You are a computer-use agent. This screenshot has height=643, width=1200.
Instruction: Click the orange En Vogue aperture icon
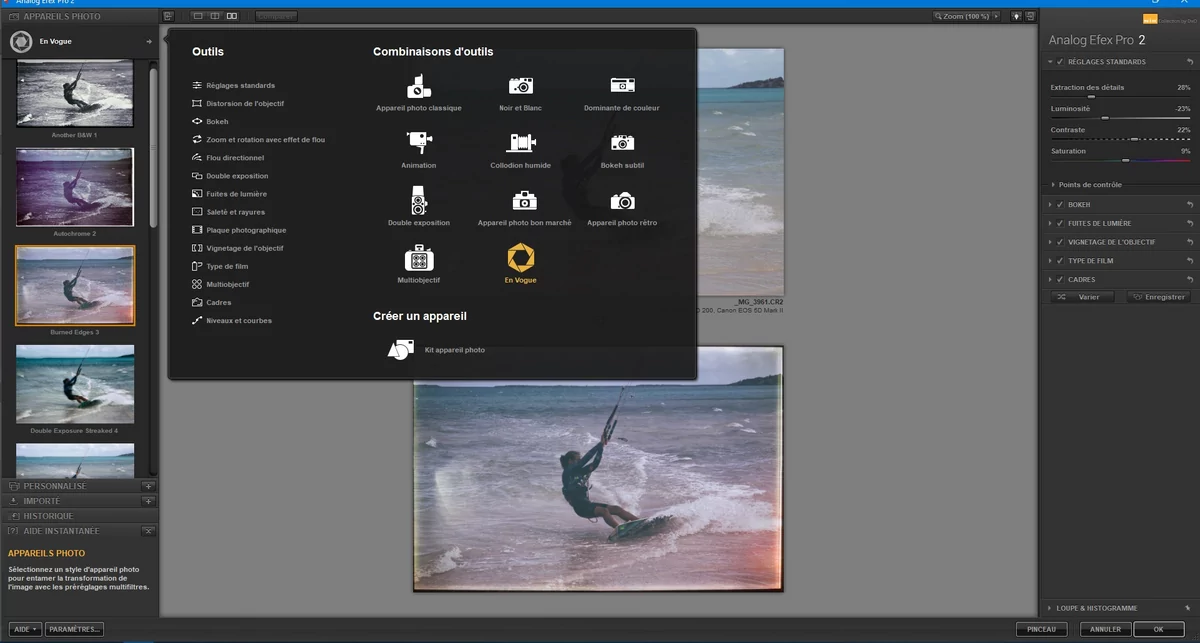(520, 258)
